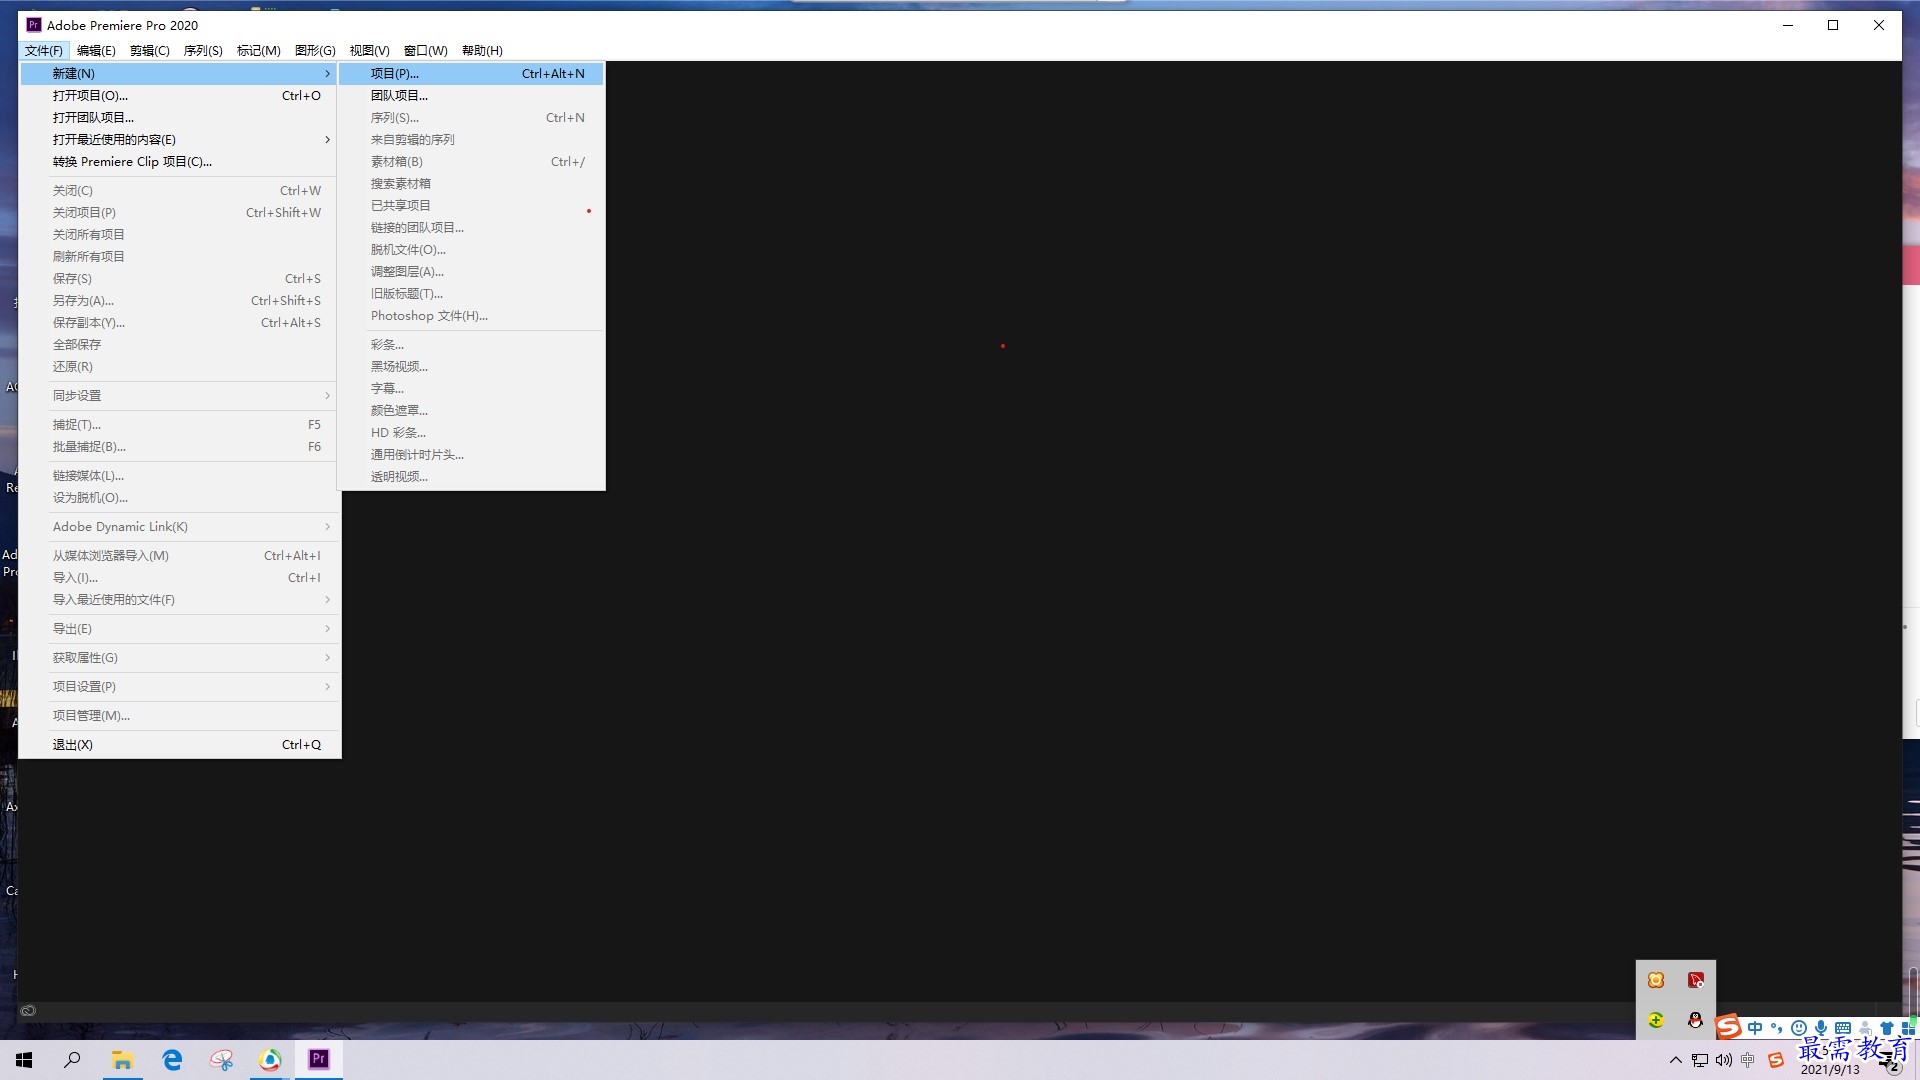
Task: Click the network icon in system tray
Action: point(1700,1060)
